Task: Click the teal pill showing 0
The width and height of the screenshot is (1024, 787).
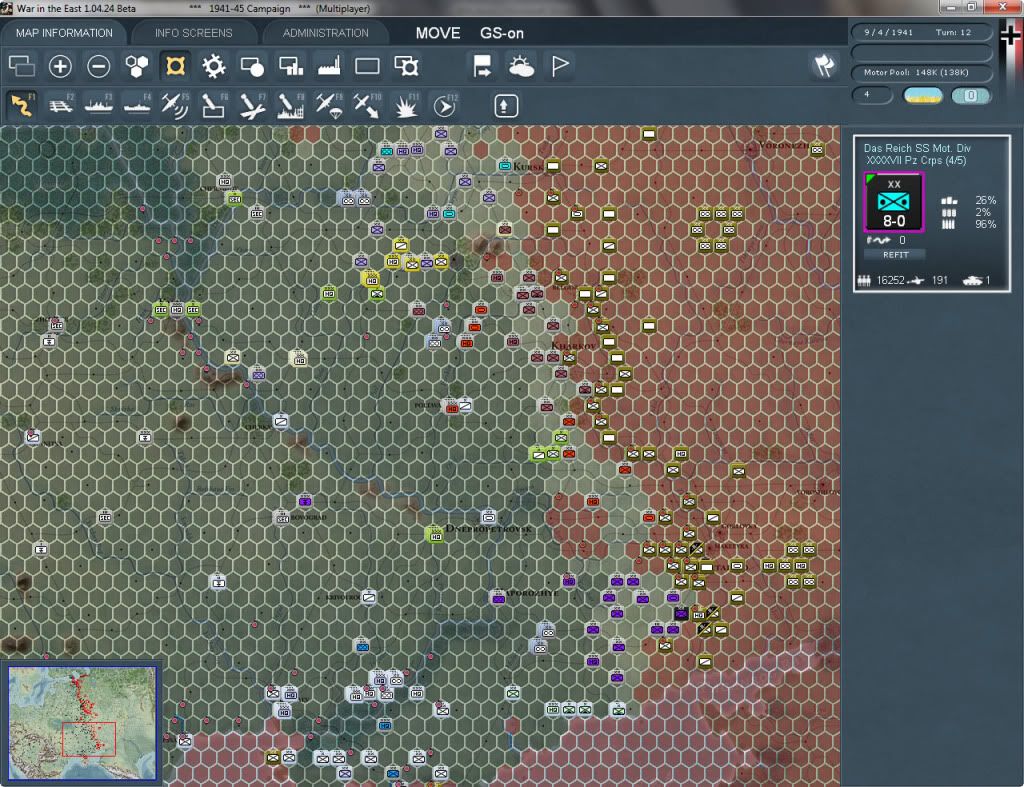Action: tap(970, 96)
